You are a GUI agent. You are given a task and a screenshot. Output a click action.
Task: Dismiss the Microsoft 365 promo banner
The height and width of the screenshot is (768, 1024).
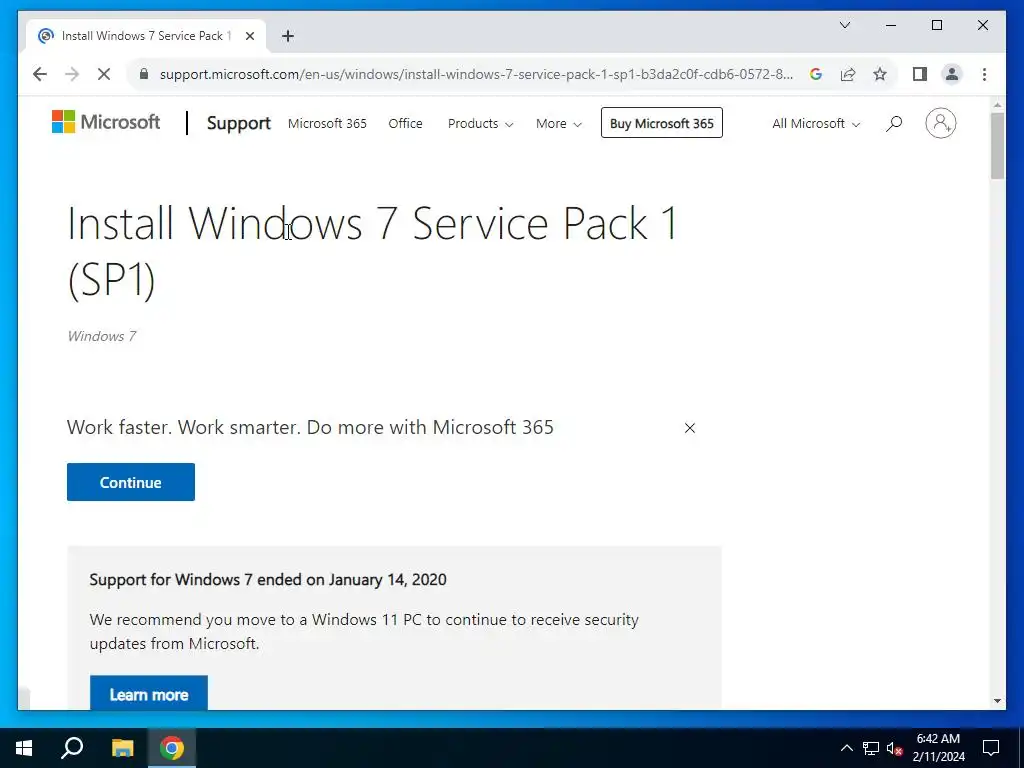click(690, 428)
